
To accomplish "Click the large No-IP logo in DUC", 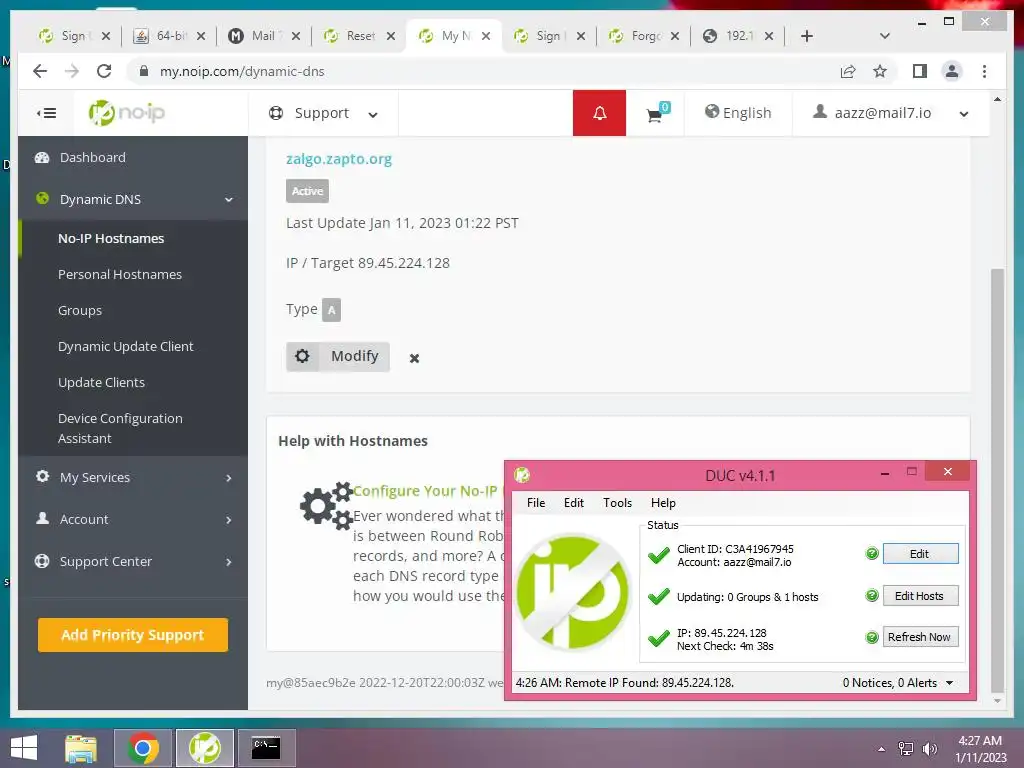I will (x=572, y=592).
